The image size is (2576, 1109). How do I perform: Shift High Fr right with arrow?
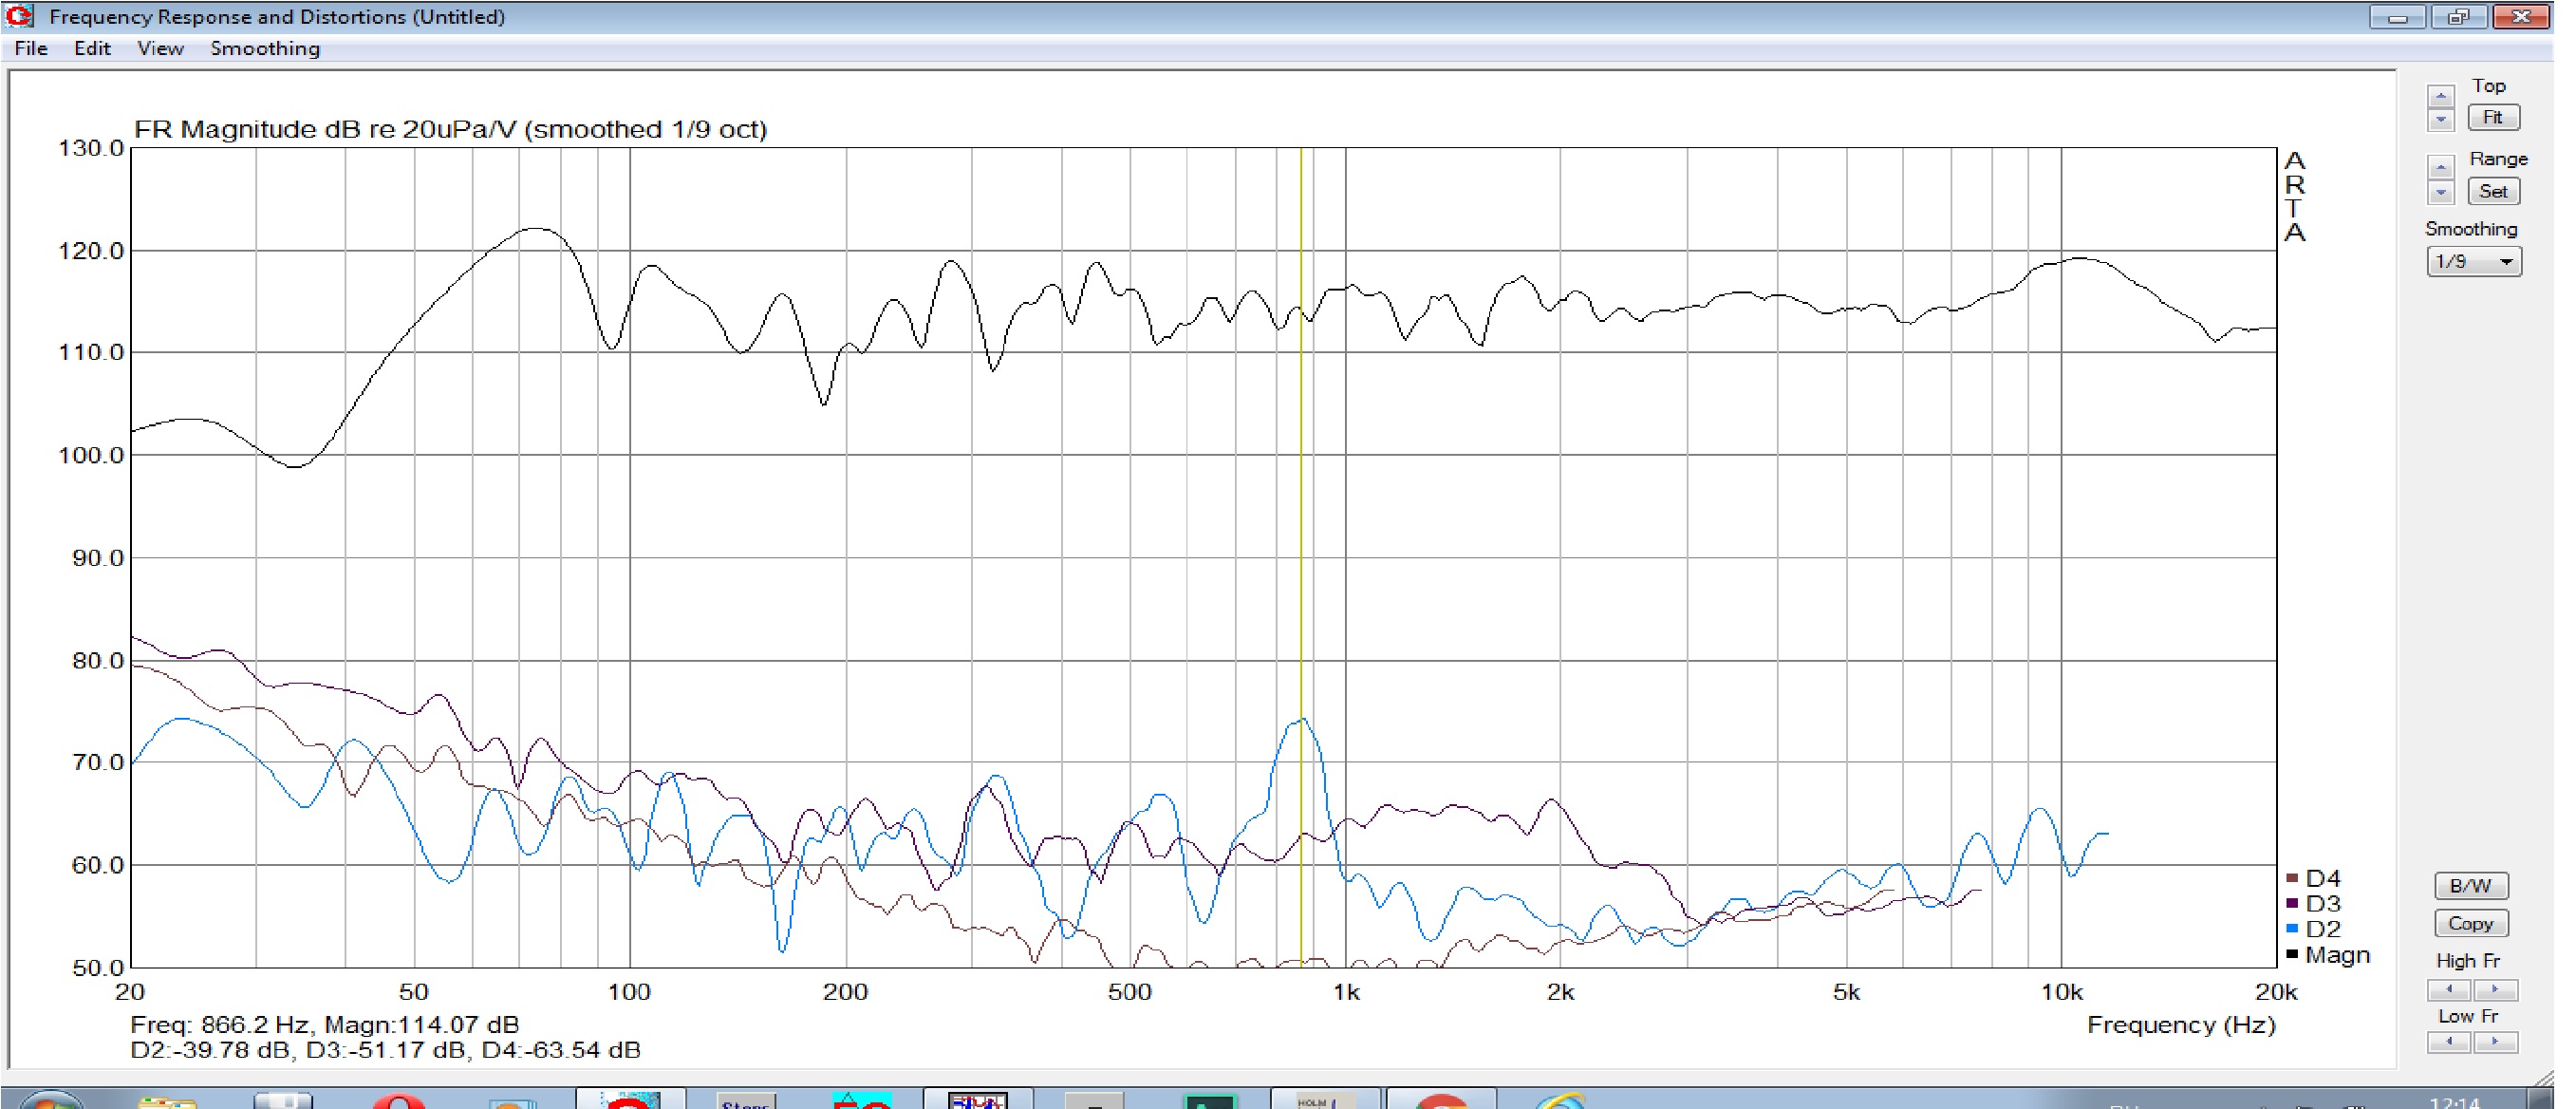2495,989
